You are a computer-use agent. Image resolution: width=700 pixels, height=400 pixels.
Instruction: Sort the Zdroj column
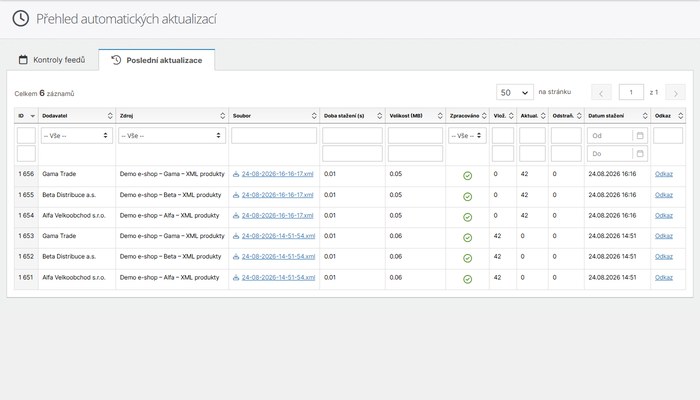click(x=222, y=116)
